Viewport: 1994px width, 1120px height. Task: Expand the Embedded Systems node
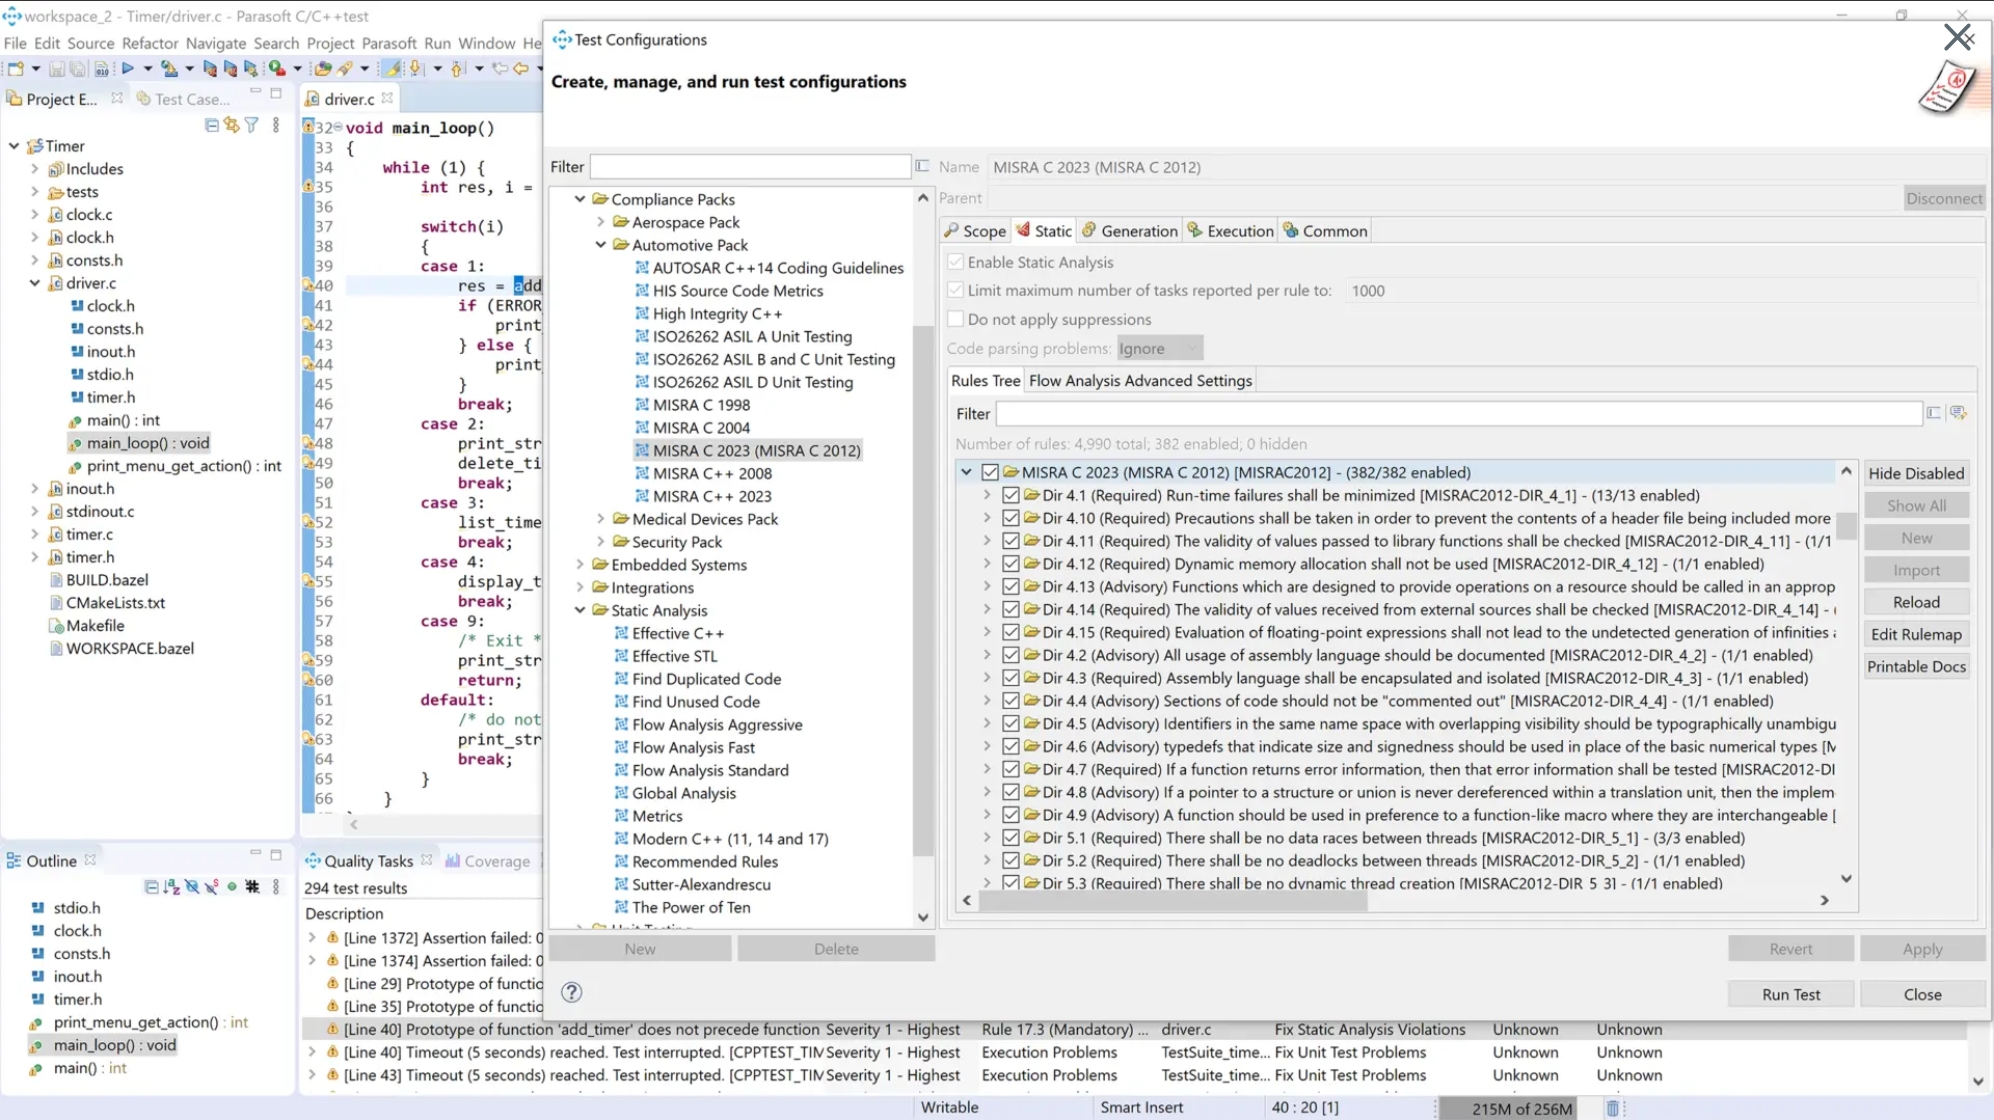tap(580, 565)
